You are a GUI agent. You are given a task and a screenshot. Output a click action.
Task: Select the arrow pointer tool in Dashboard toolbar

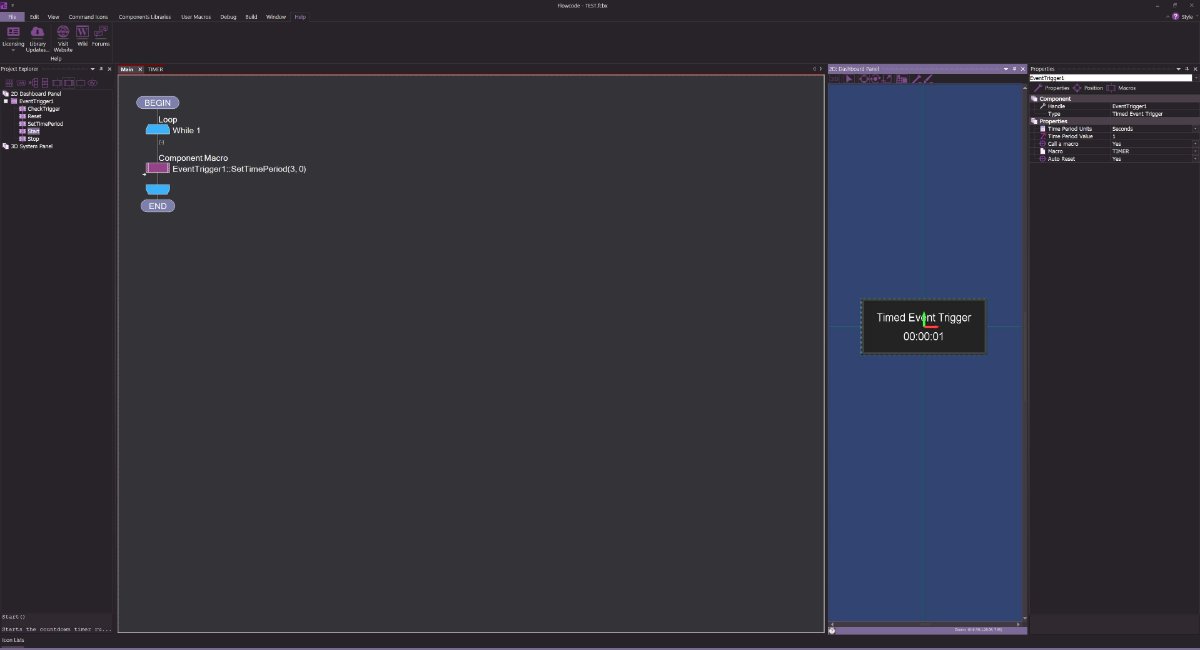point(850,79)
